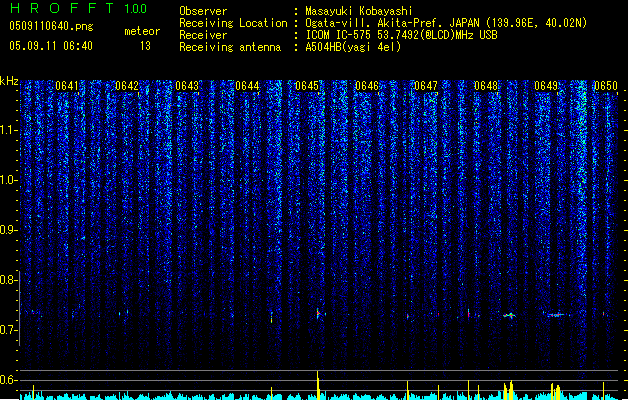The height and width of the screenshot is (400, 629).
Task: Click the Observer name Masayuki Kobayashi
Action: point(359,11)
